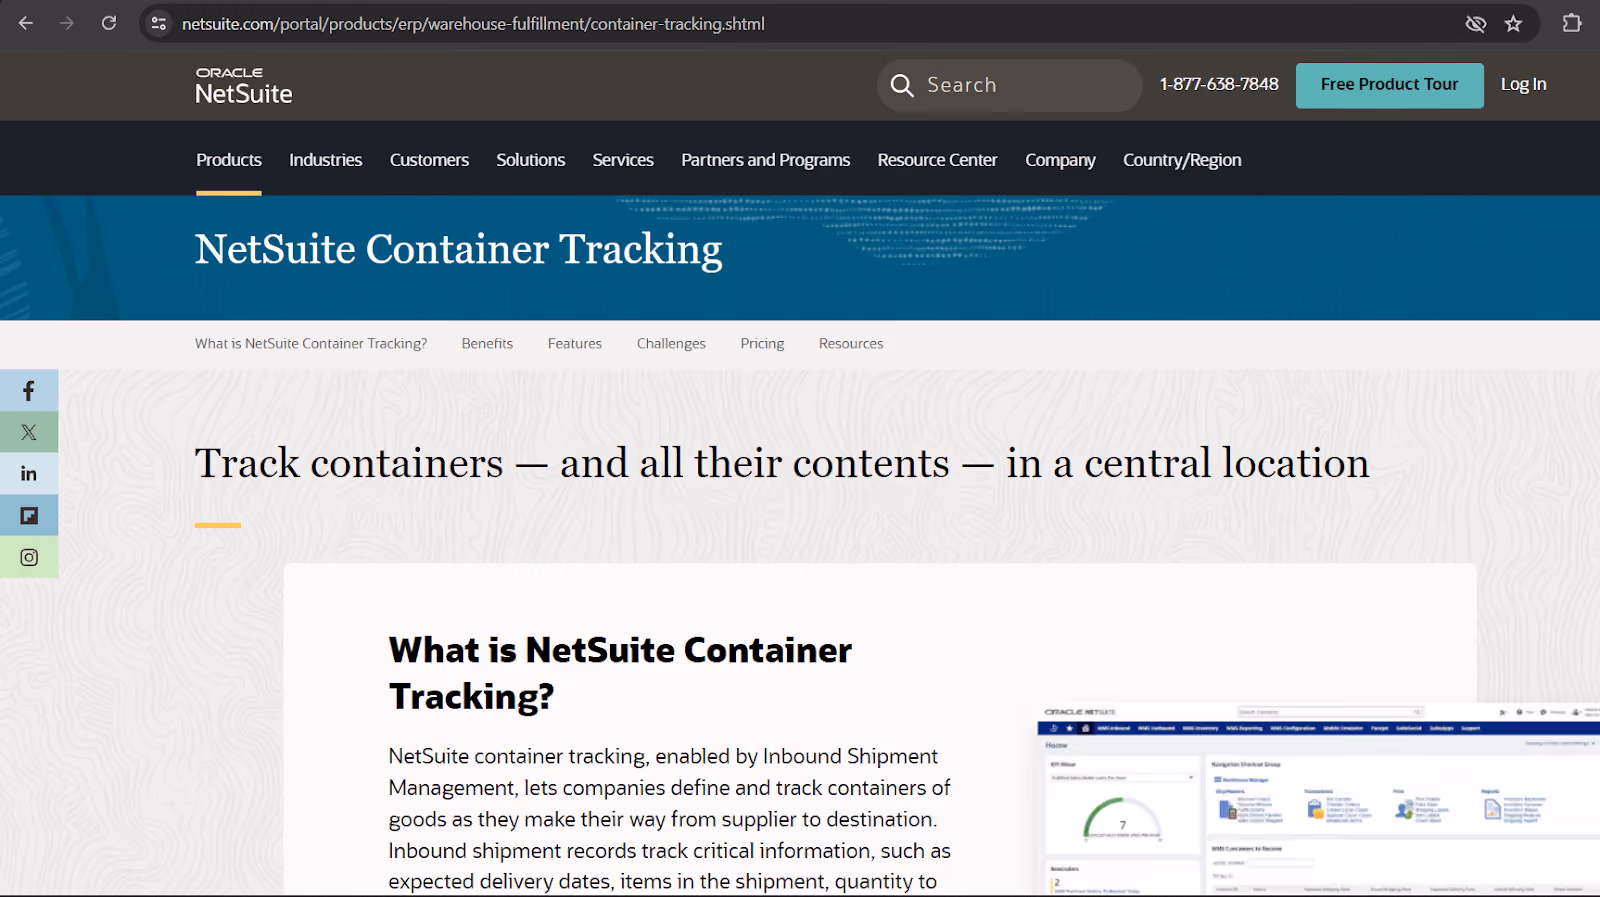Click the 'NetSuite Container Tracking' banner title

coord(458,250)
